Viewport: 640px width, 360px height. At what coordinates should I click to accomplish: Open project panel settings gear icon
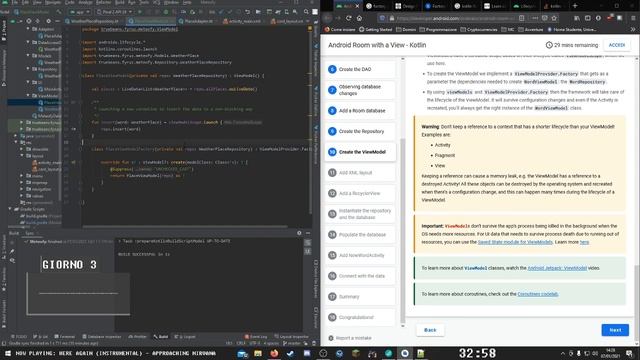coord(49,21)
